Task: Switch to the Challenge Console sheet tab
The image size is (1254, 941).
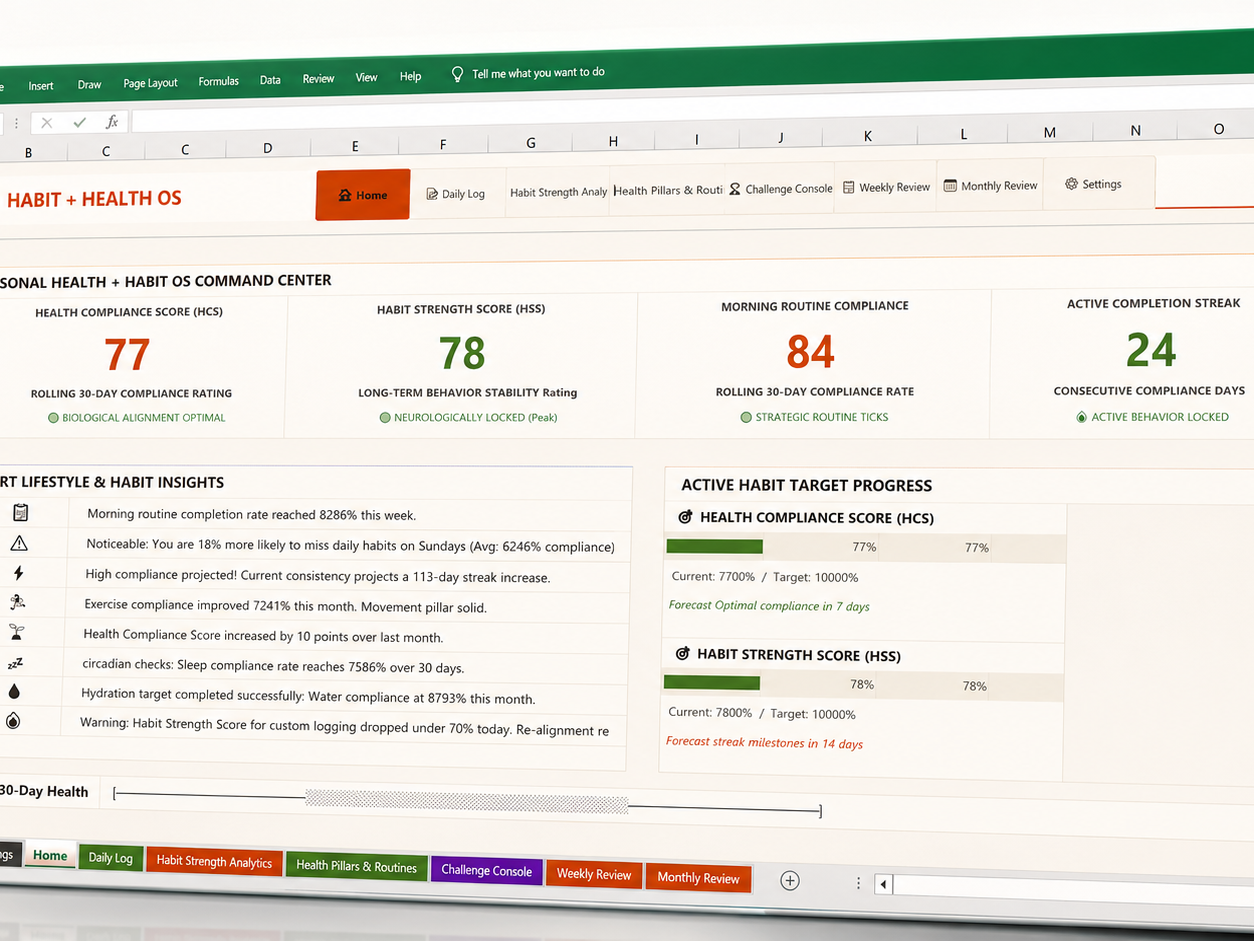Action: pyautogui.click(x=486, y=871)
